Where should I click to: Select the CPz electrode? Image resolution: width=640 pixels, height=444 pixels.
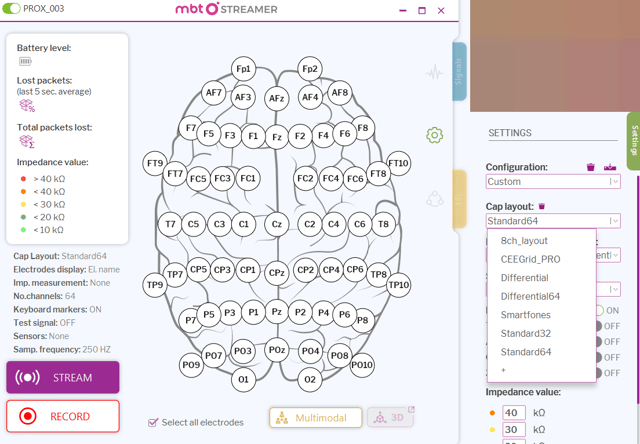pos(276,273)
